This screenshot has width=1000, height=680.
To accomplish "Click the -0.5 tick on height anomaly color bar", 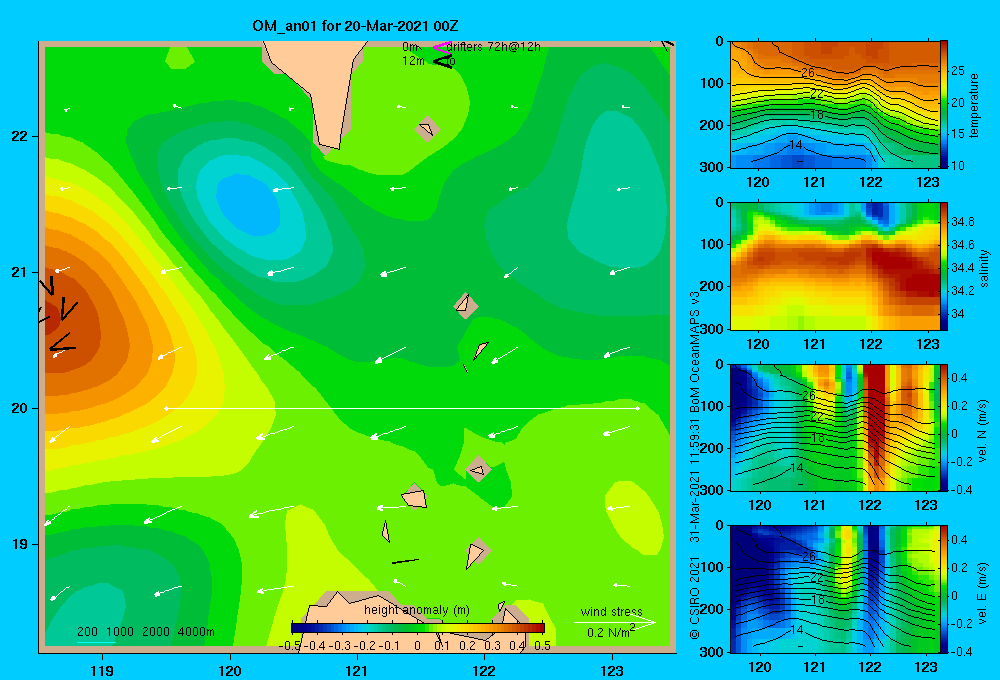I will pyautogui.click(x=290, y=646).
